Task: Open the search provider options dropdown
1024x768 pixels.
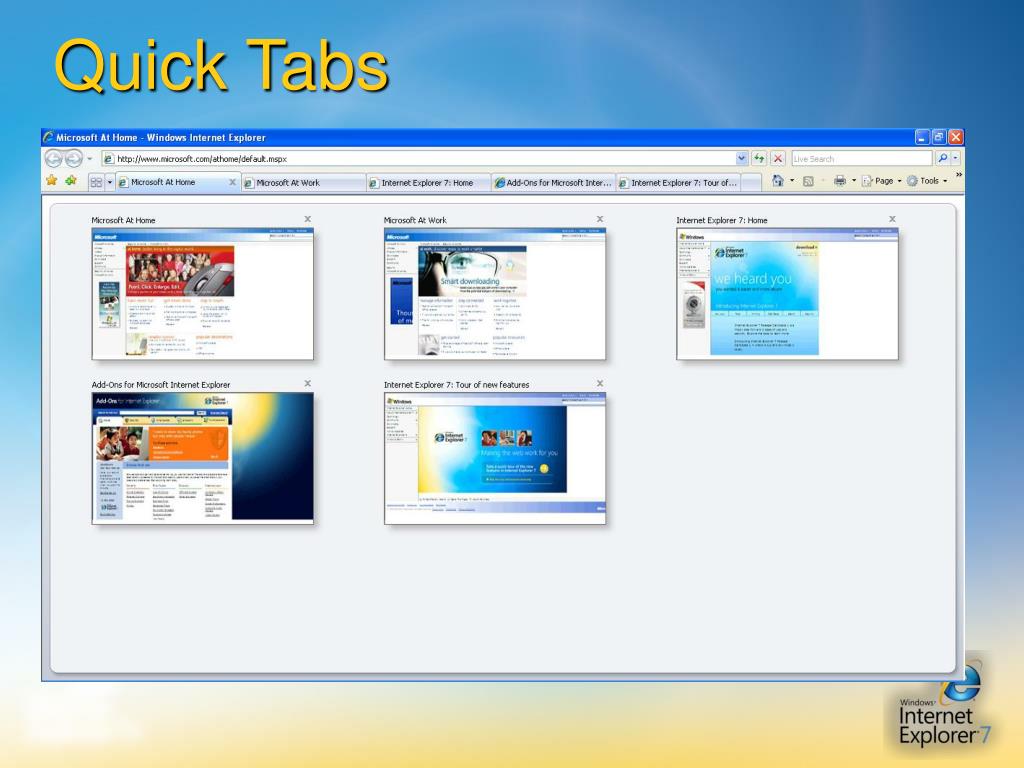Action: point(955,158)
